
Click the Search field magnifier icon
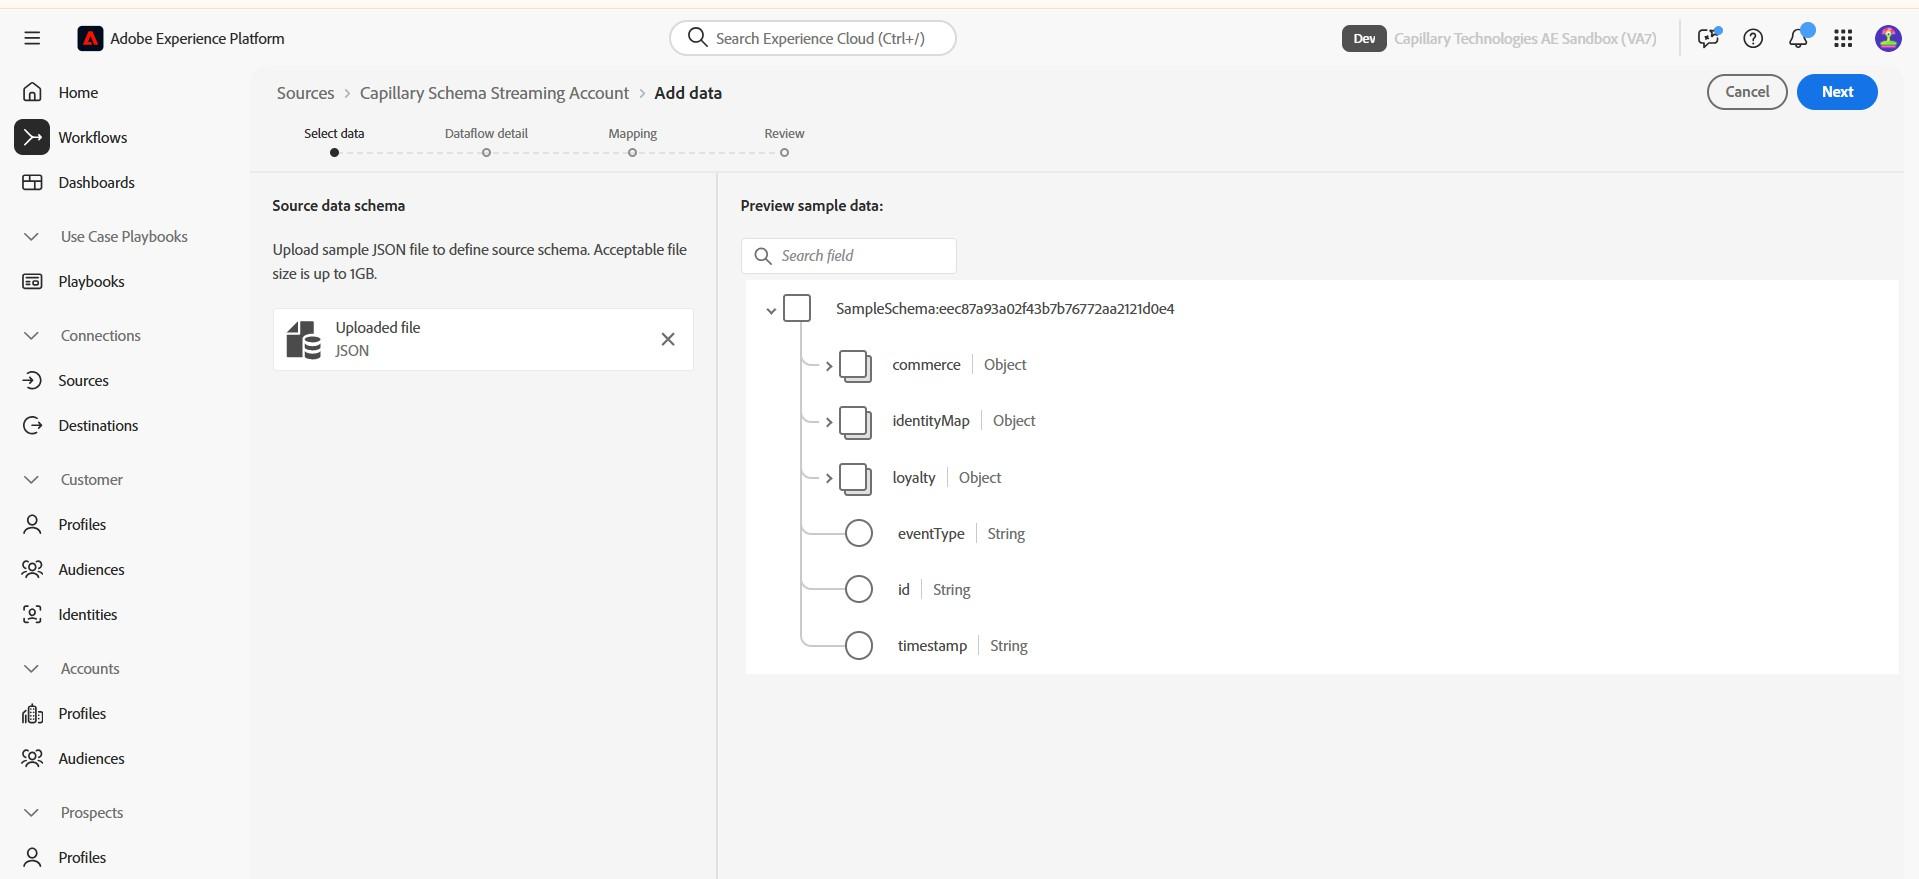[x=763, y=256]
